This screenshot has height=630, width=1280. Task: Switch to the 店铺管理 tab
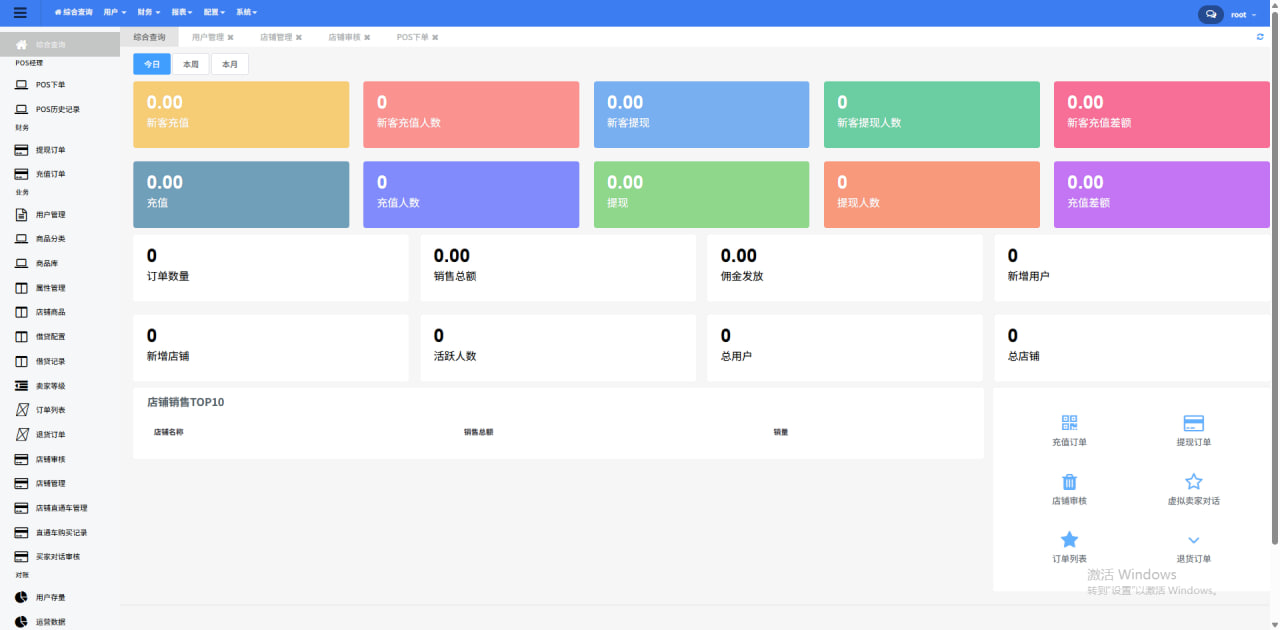tap(276, 37)
